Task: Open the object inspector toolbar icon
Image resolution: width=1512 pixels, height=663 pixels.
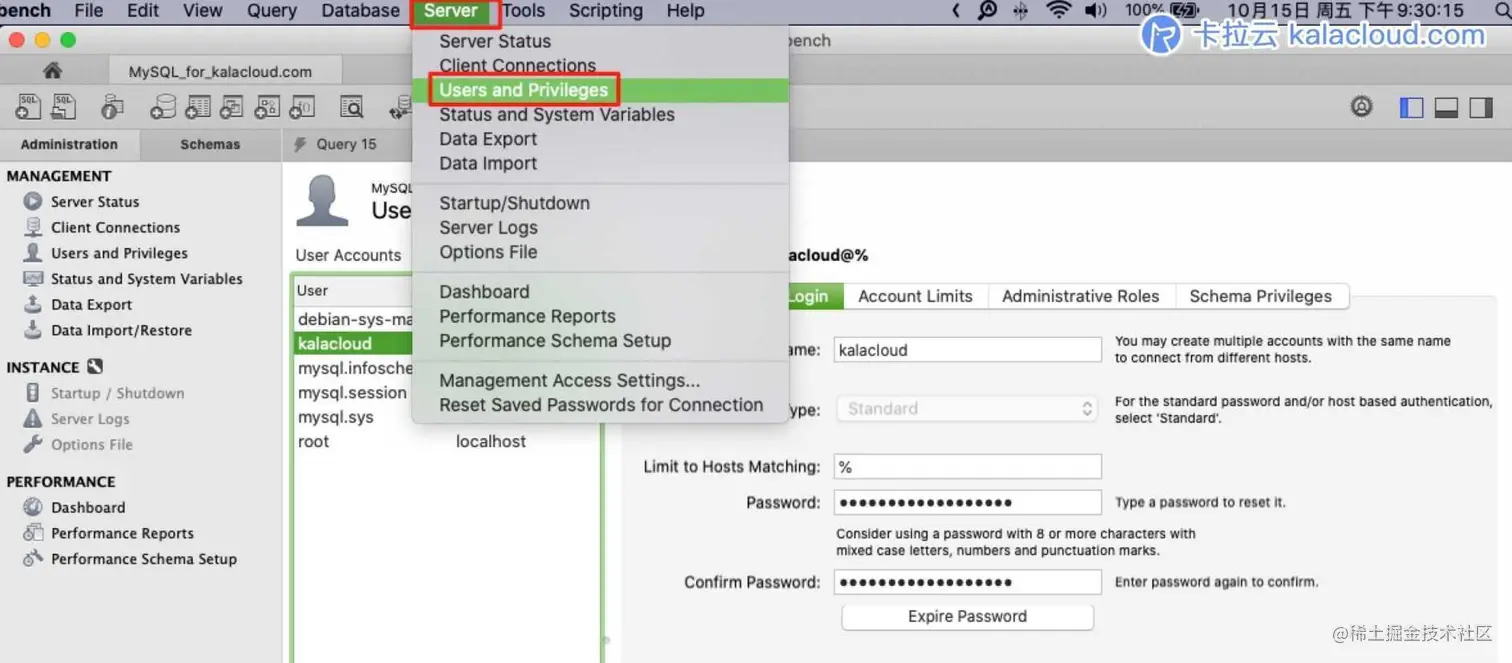Action: pyautogui.click(x=112, y=106)
